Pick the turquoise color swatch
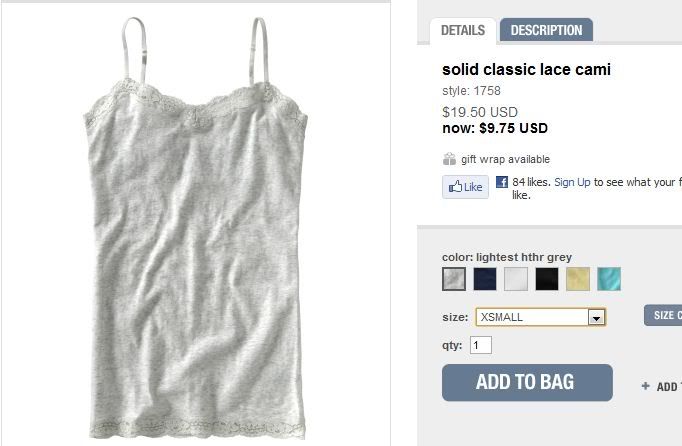The width and height of the screenshot is (682, 446). click(x=609, y=279)
